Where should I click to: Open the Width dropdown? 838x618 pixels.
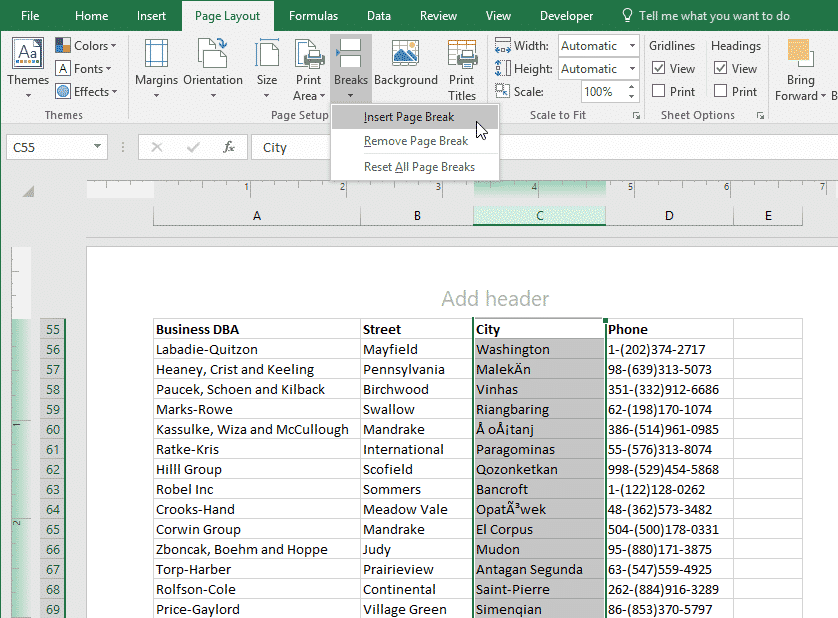[x=632, y=46]
